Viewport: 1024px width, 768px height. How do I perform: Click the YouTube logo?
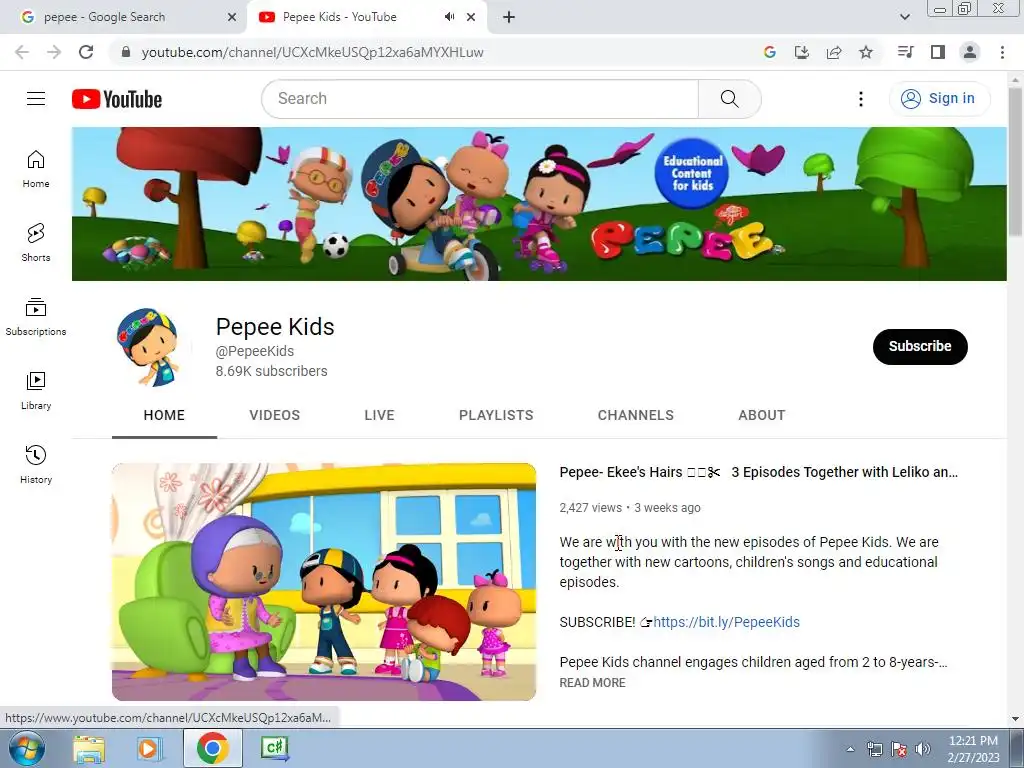click(117, 99)
